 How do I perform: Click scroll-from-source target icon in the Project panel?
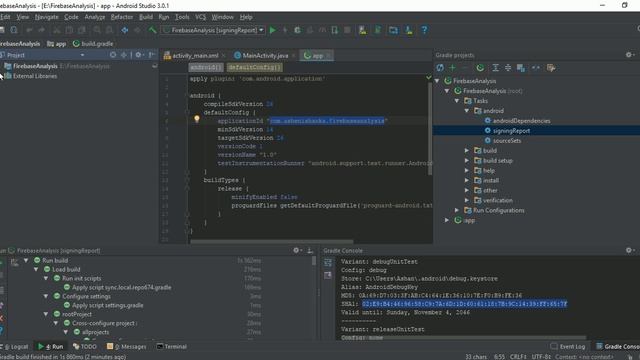[x=113, y=55]
